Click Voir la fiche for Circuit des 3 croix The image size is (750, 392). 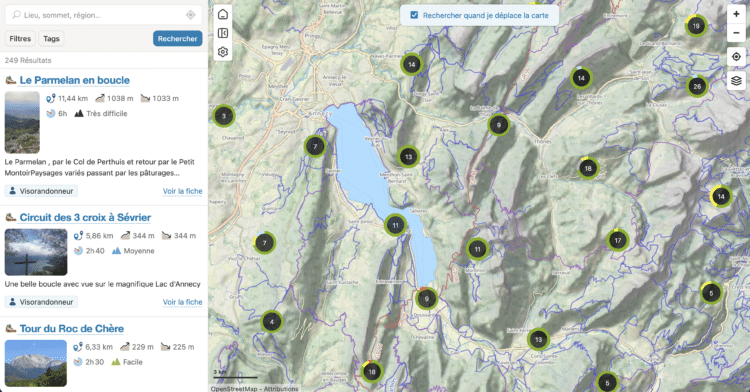182,302
